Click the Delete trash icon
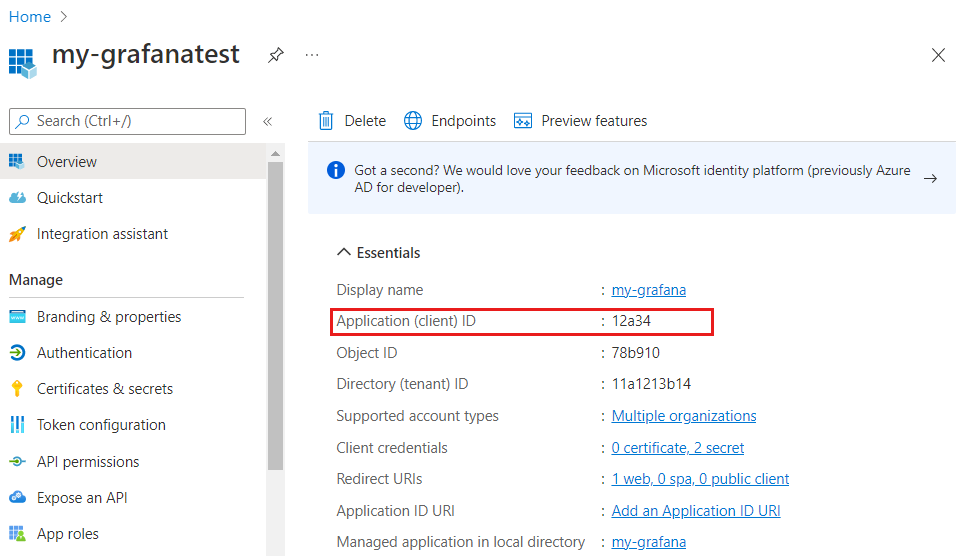The height and width of the screenshot is (556, 958). tap(326, 121)
